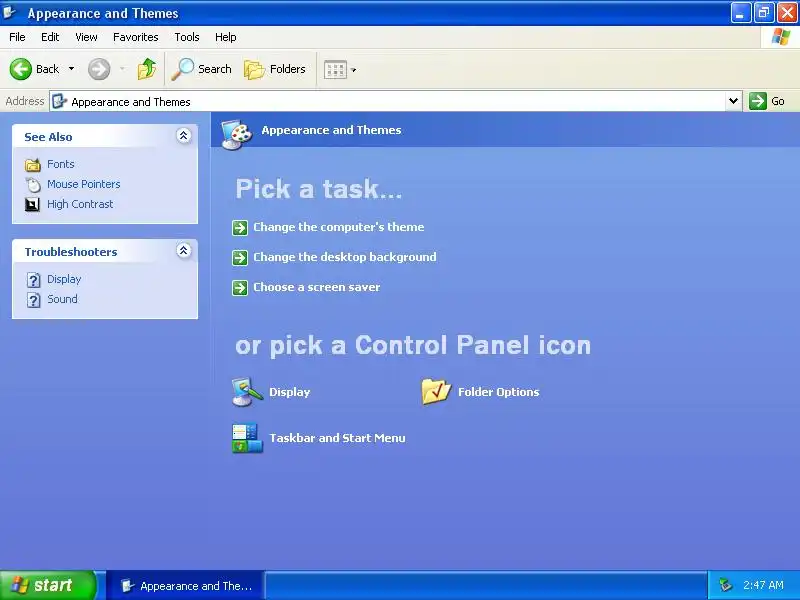Collapse the See Also panel
The width and height of the screenshot is (800, 600).
[x=184, y=136]
